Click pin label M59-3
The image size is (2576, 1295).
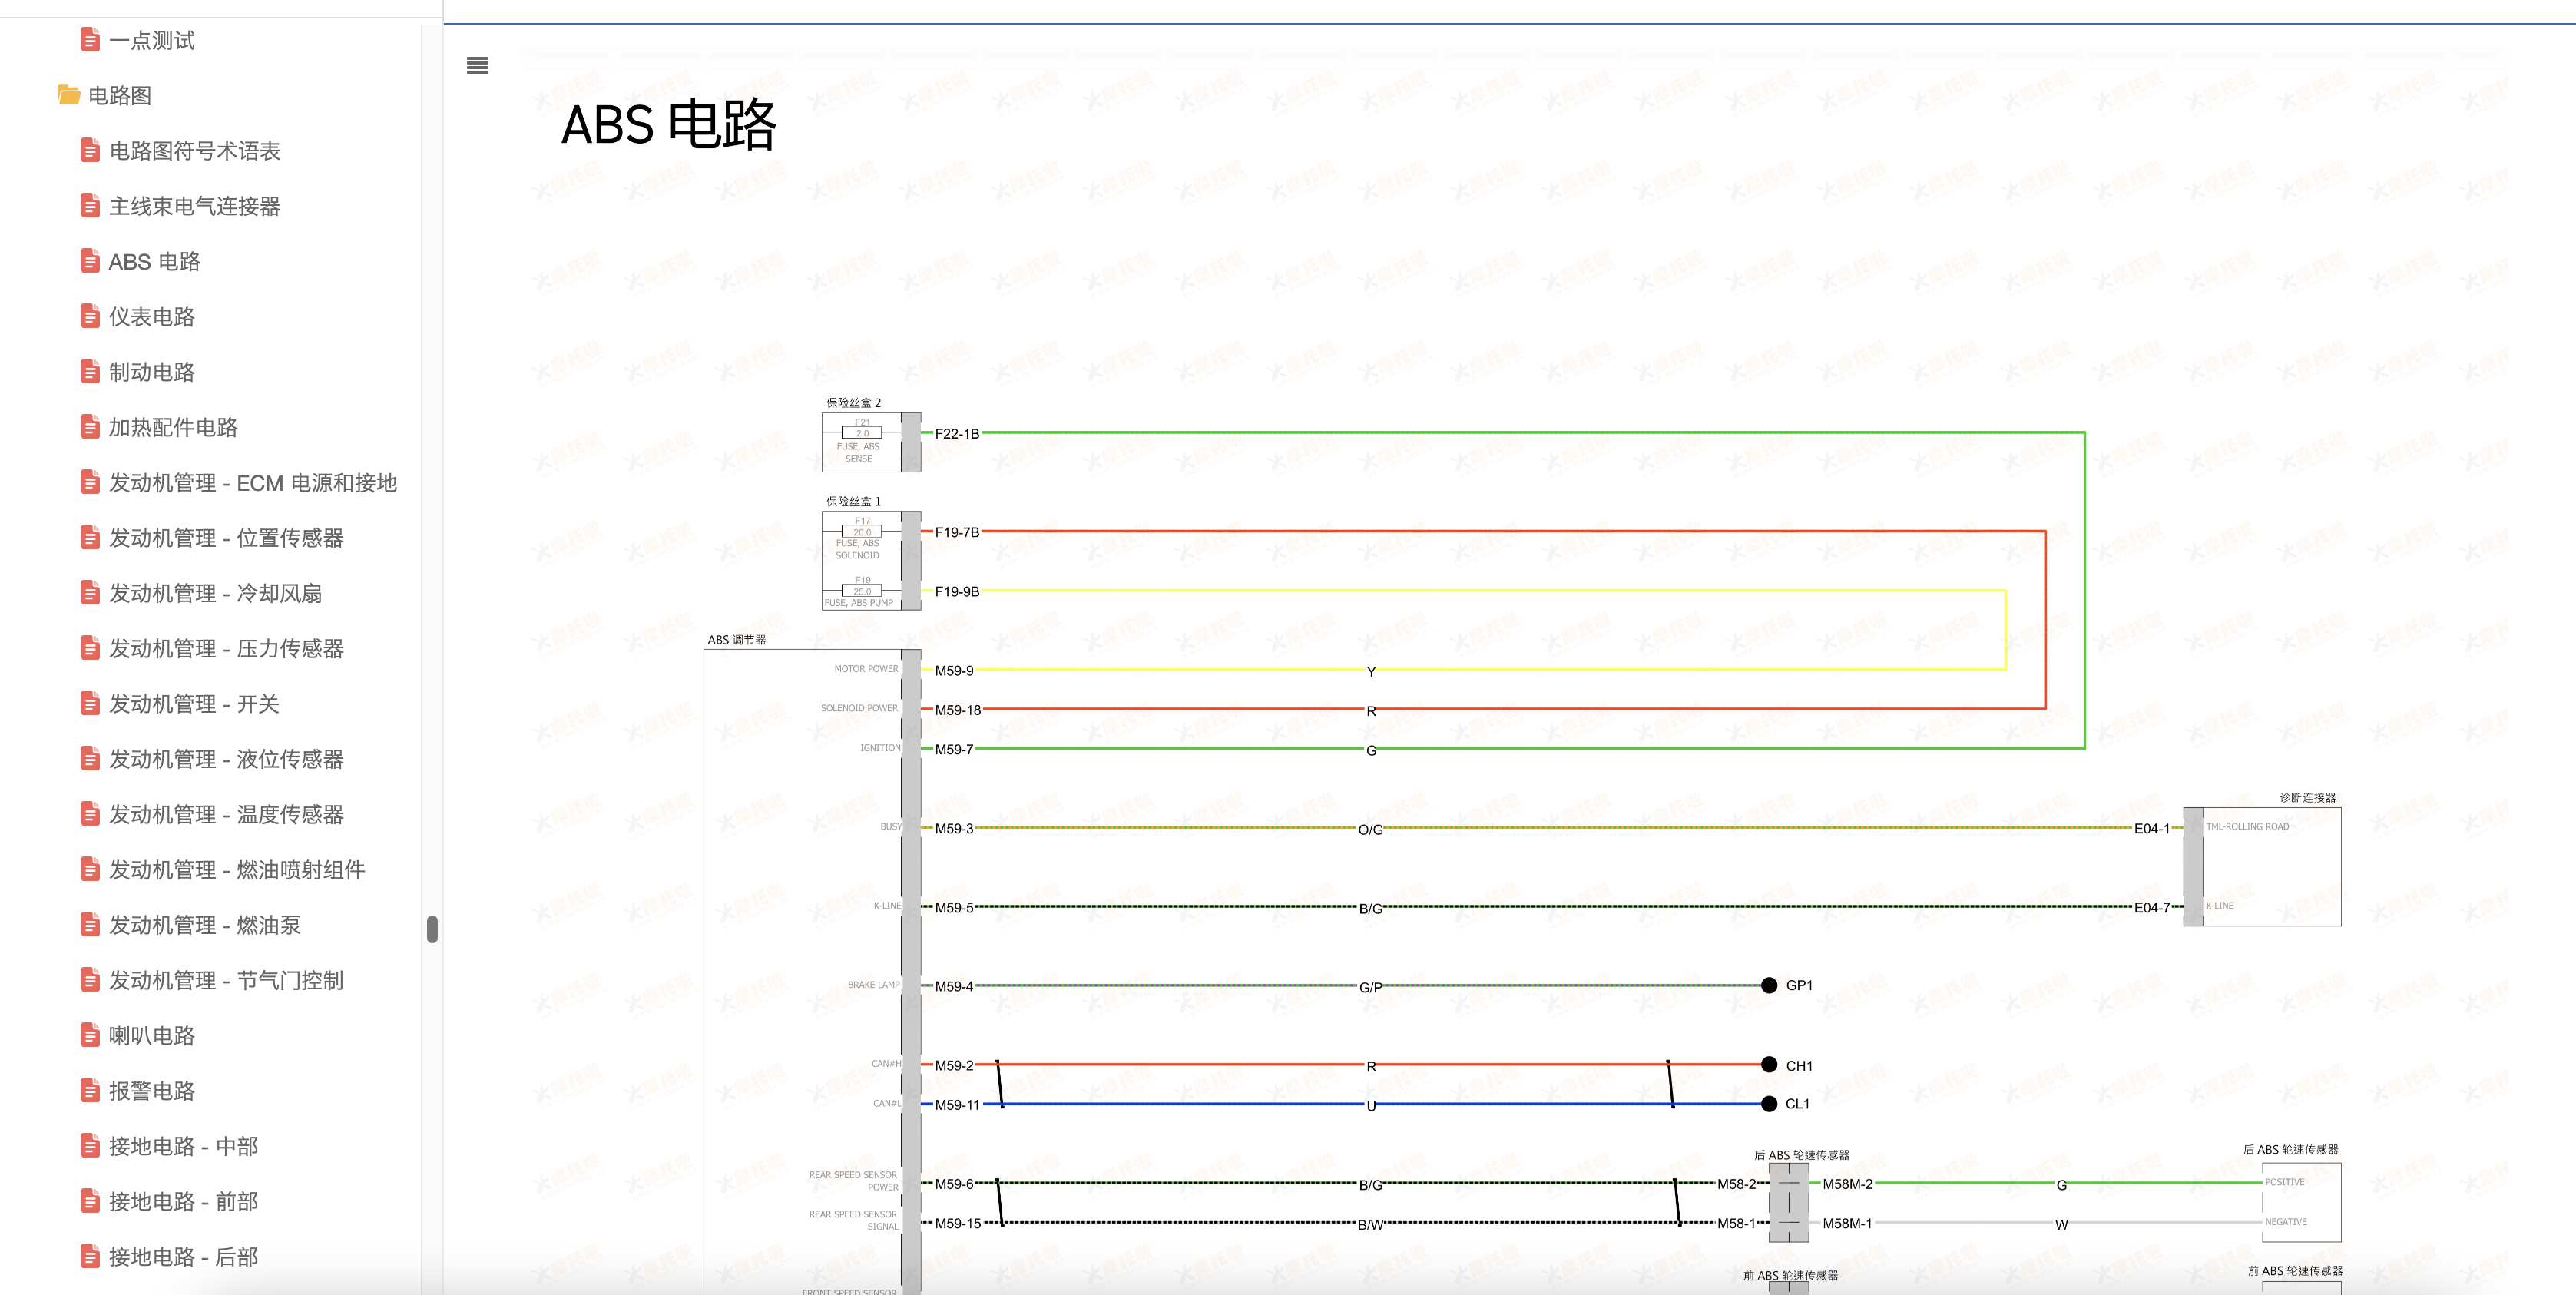(954, 829)
